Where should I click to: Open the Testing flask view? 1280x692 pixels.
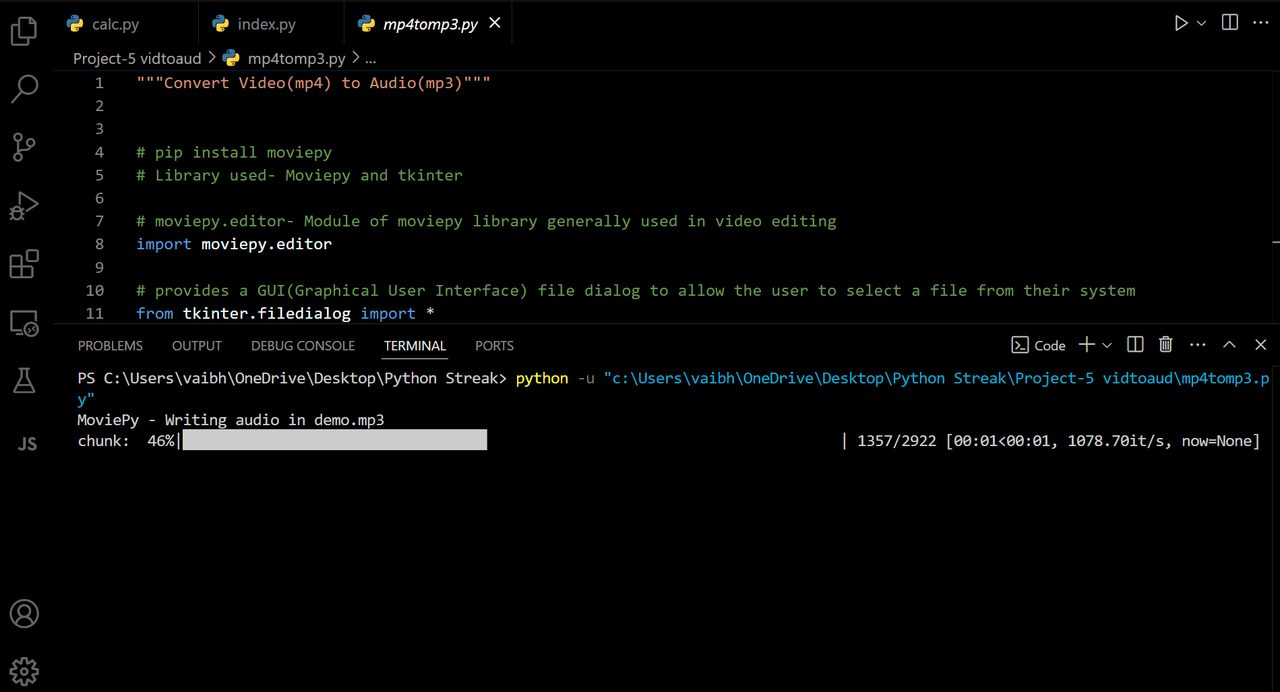(24, 380)
